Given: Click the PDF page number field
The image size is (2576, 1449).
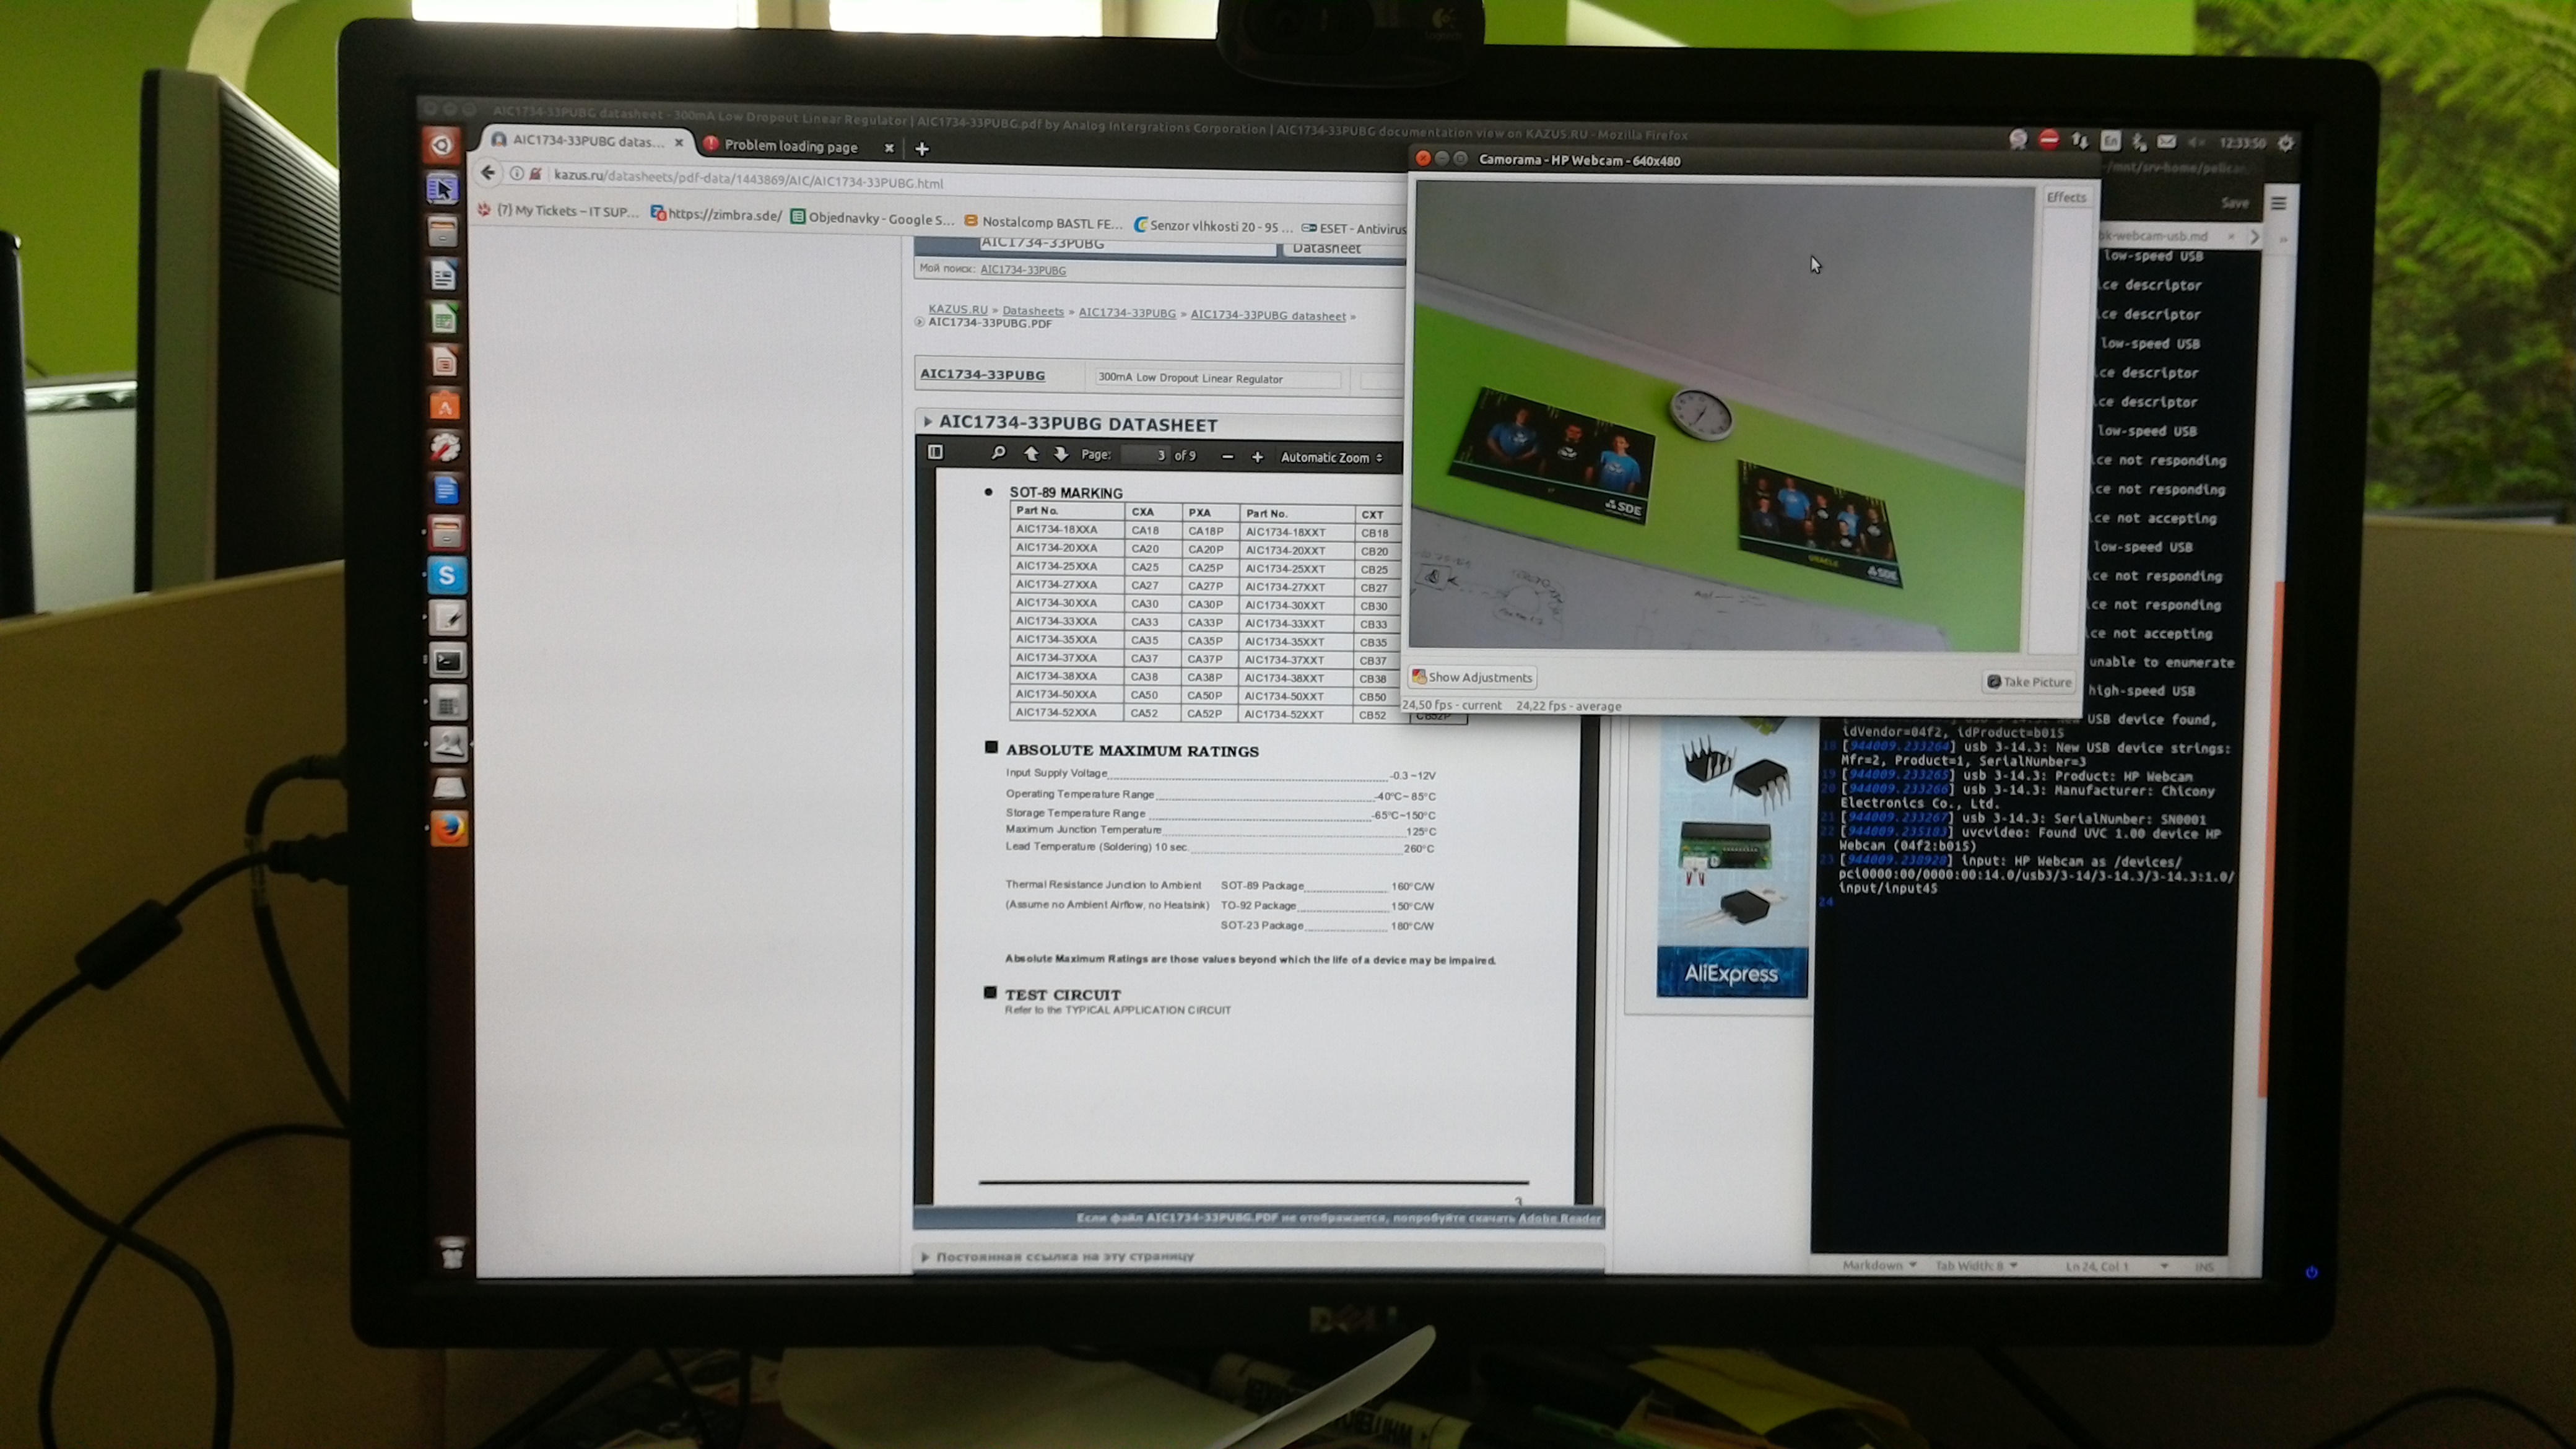Looking at the screenshot, I should pos(1145,455).
